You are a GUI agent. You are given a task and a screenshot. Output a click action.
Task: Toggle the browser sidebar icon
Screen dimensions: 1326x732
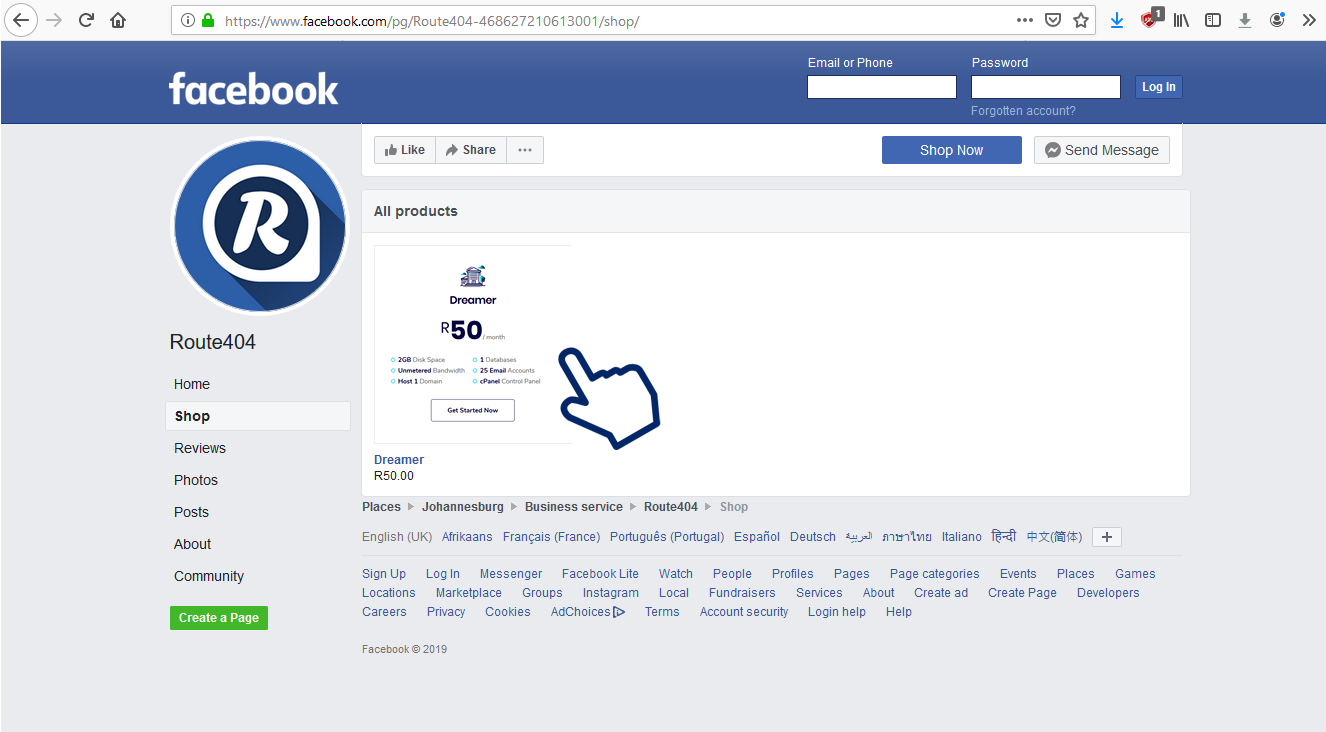1213,20
